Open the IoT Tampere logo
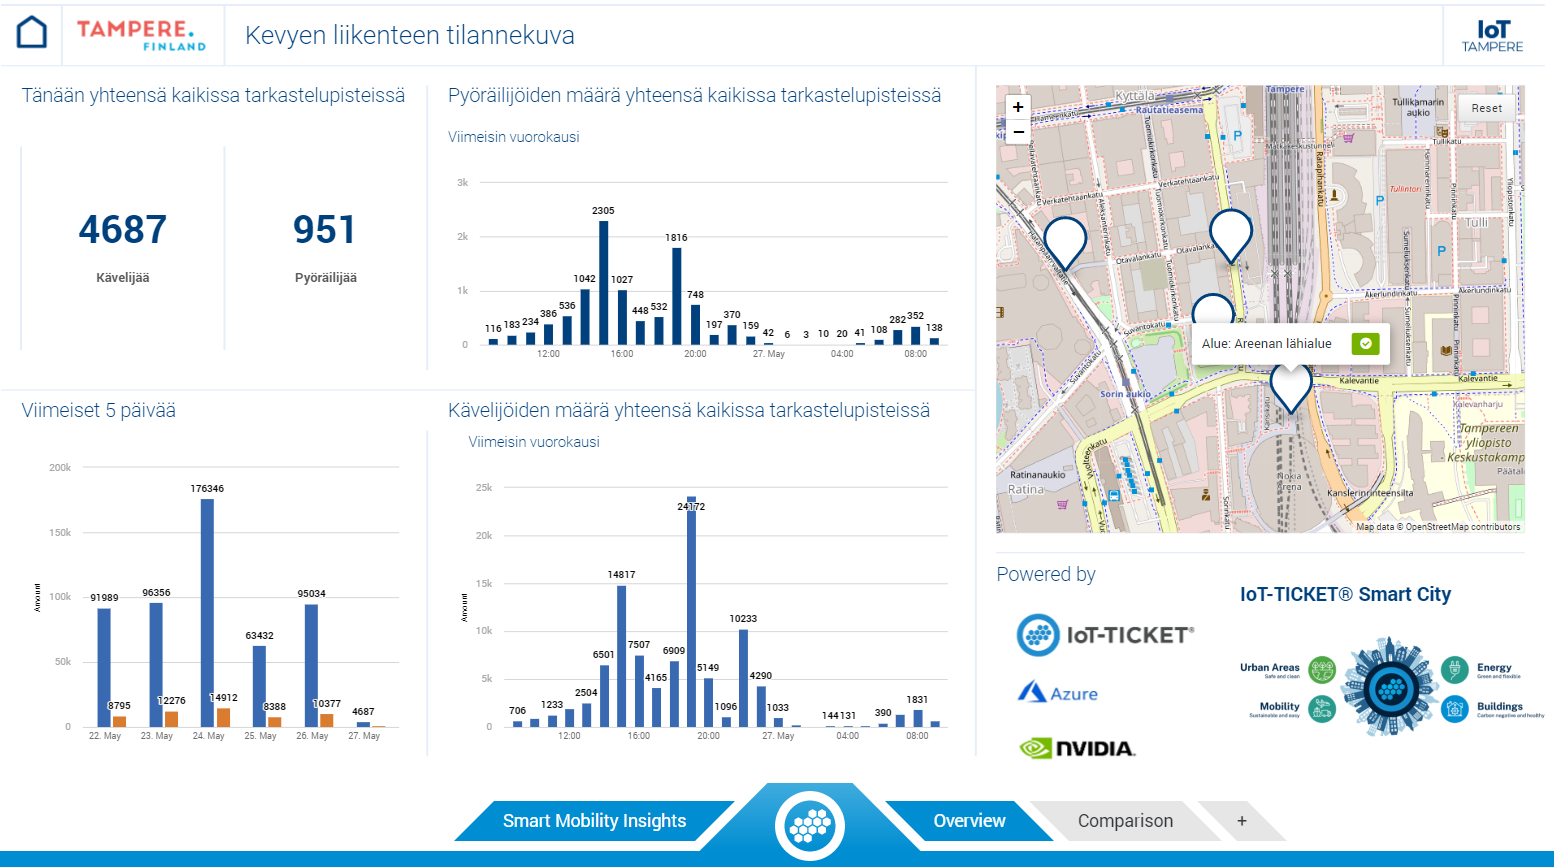This screenshot has width=1554, height=867. (x=1492, y=36)
